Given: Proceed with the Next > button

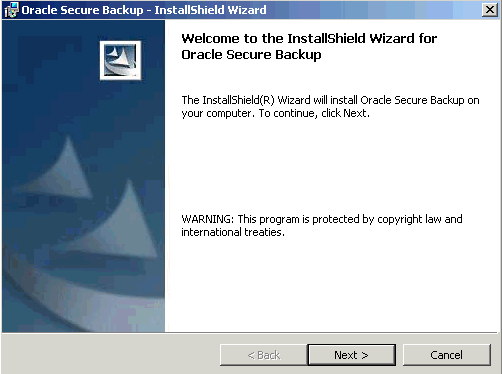Looking at the screenshot, I should pyautogui.click(x=352, y=355).
